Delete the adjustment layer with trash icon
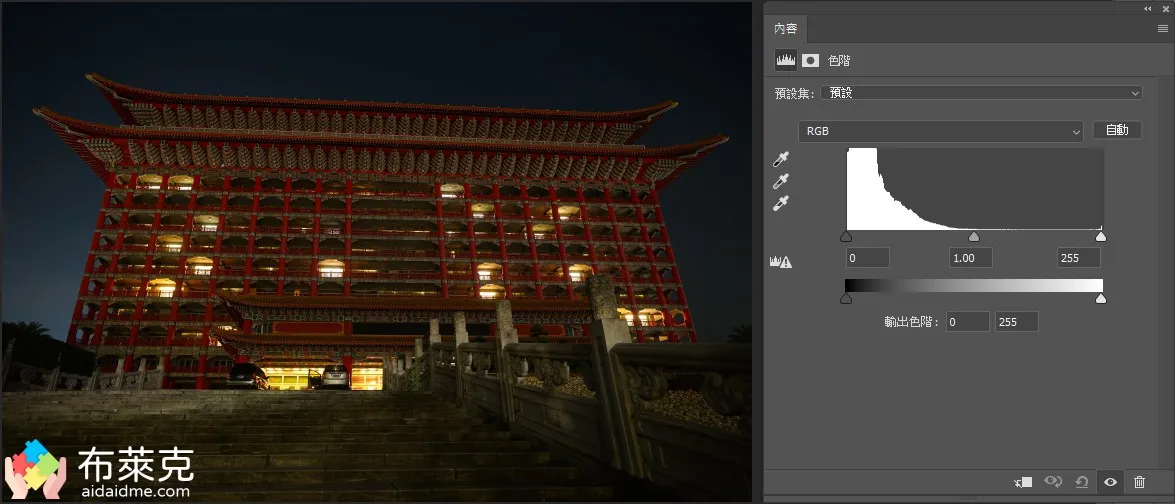 click(1139, 482)
